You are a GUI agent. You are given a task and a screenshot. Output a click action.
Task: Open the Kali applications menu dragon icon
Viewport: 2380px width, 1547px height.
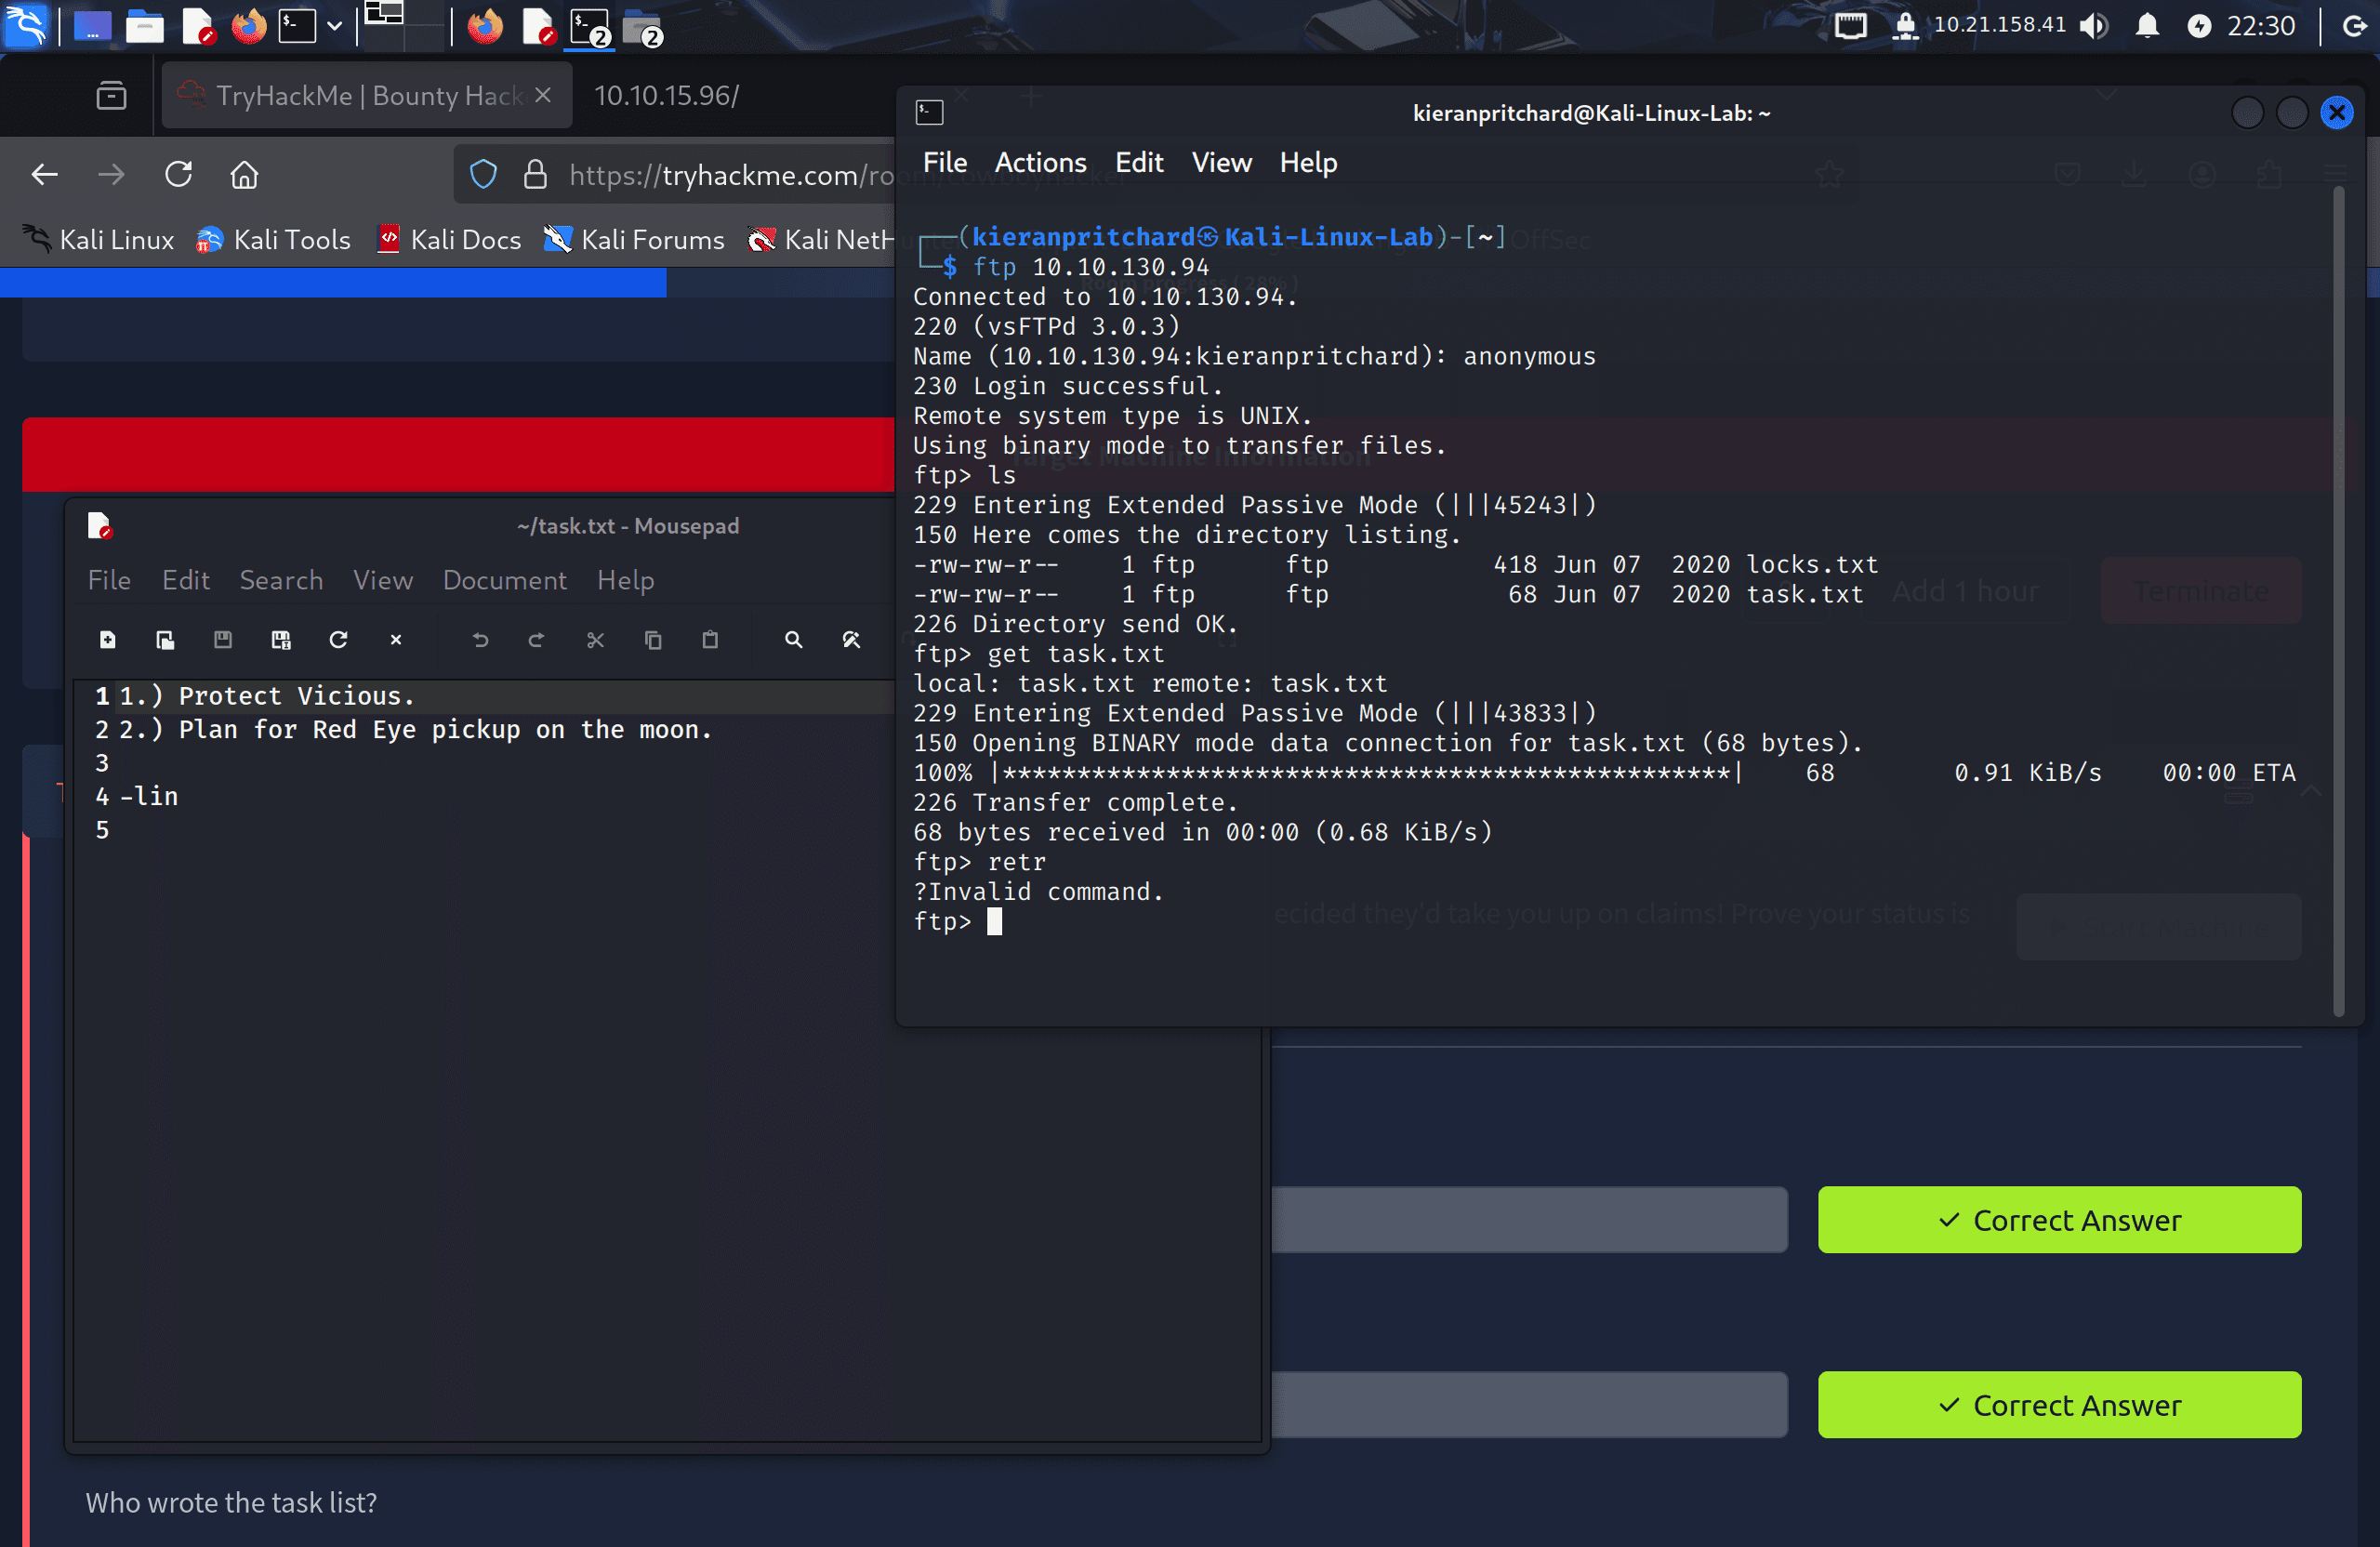[25, 26]
